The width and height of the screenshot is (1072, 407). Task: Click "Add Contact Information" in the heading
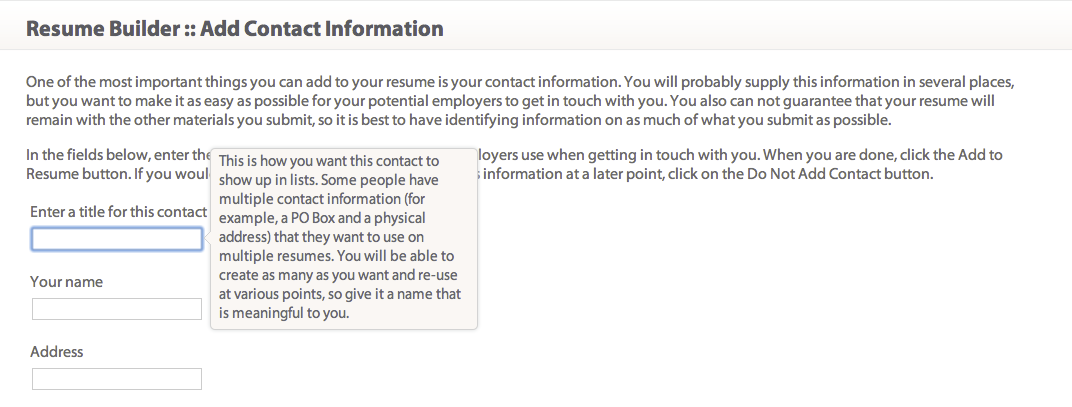(321, 29)
